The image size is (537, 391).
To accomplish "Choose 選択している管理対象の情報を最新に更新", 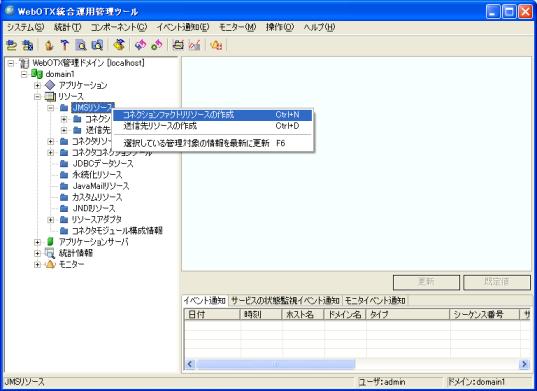I will pos(212,143).
